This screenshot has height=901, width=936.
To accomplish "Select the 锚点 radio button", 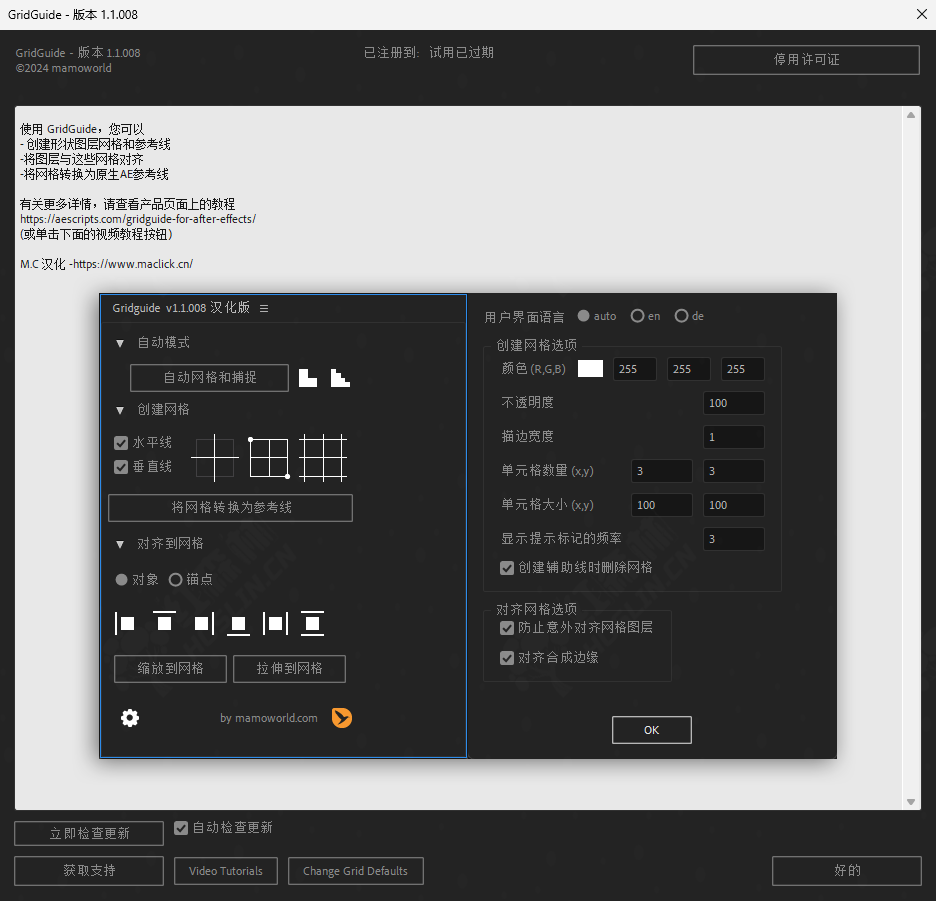I will (176, 580).
